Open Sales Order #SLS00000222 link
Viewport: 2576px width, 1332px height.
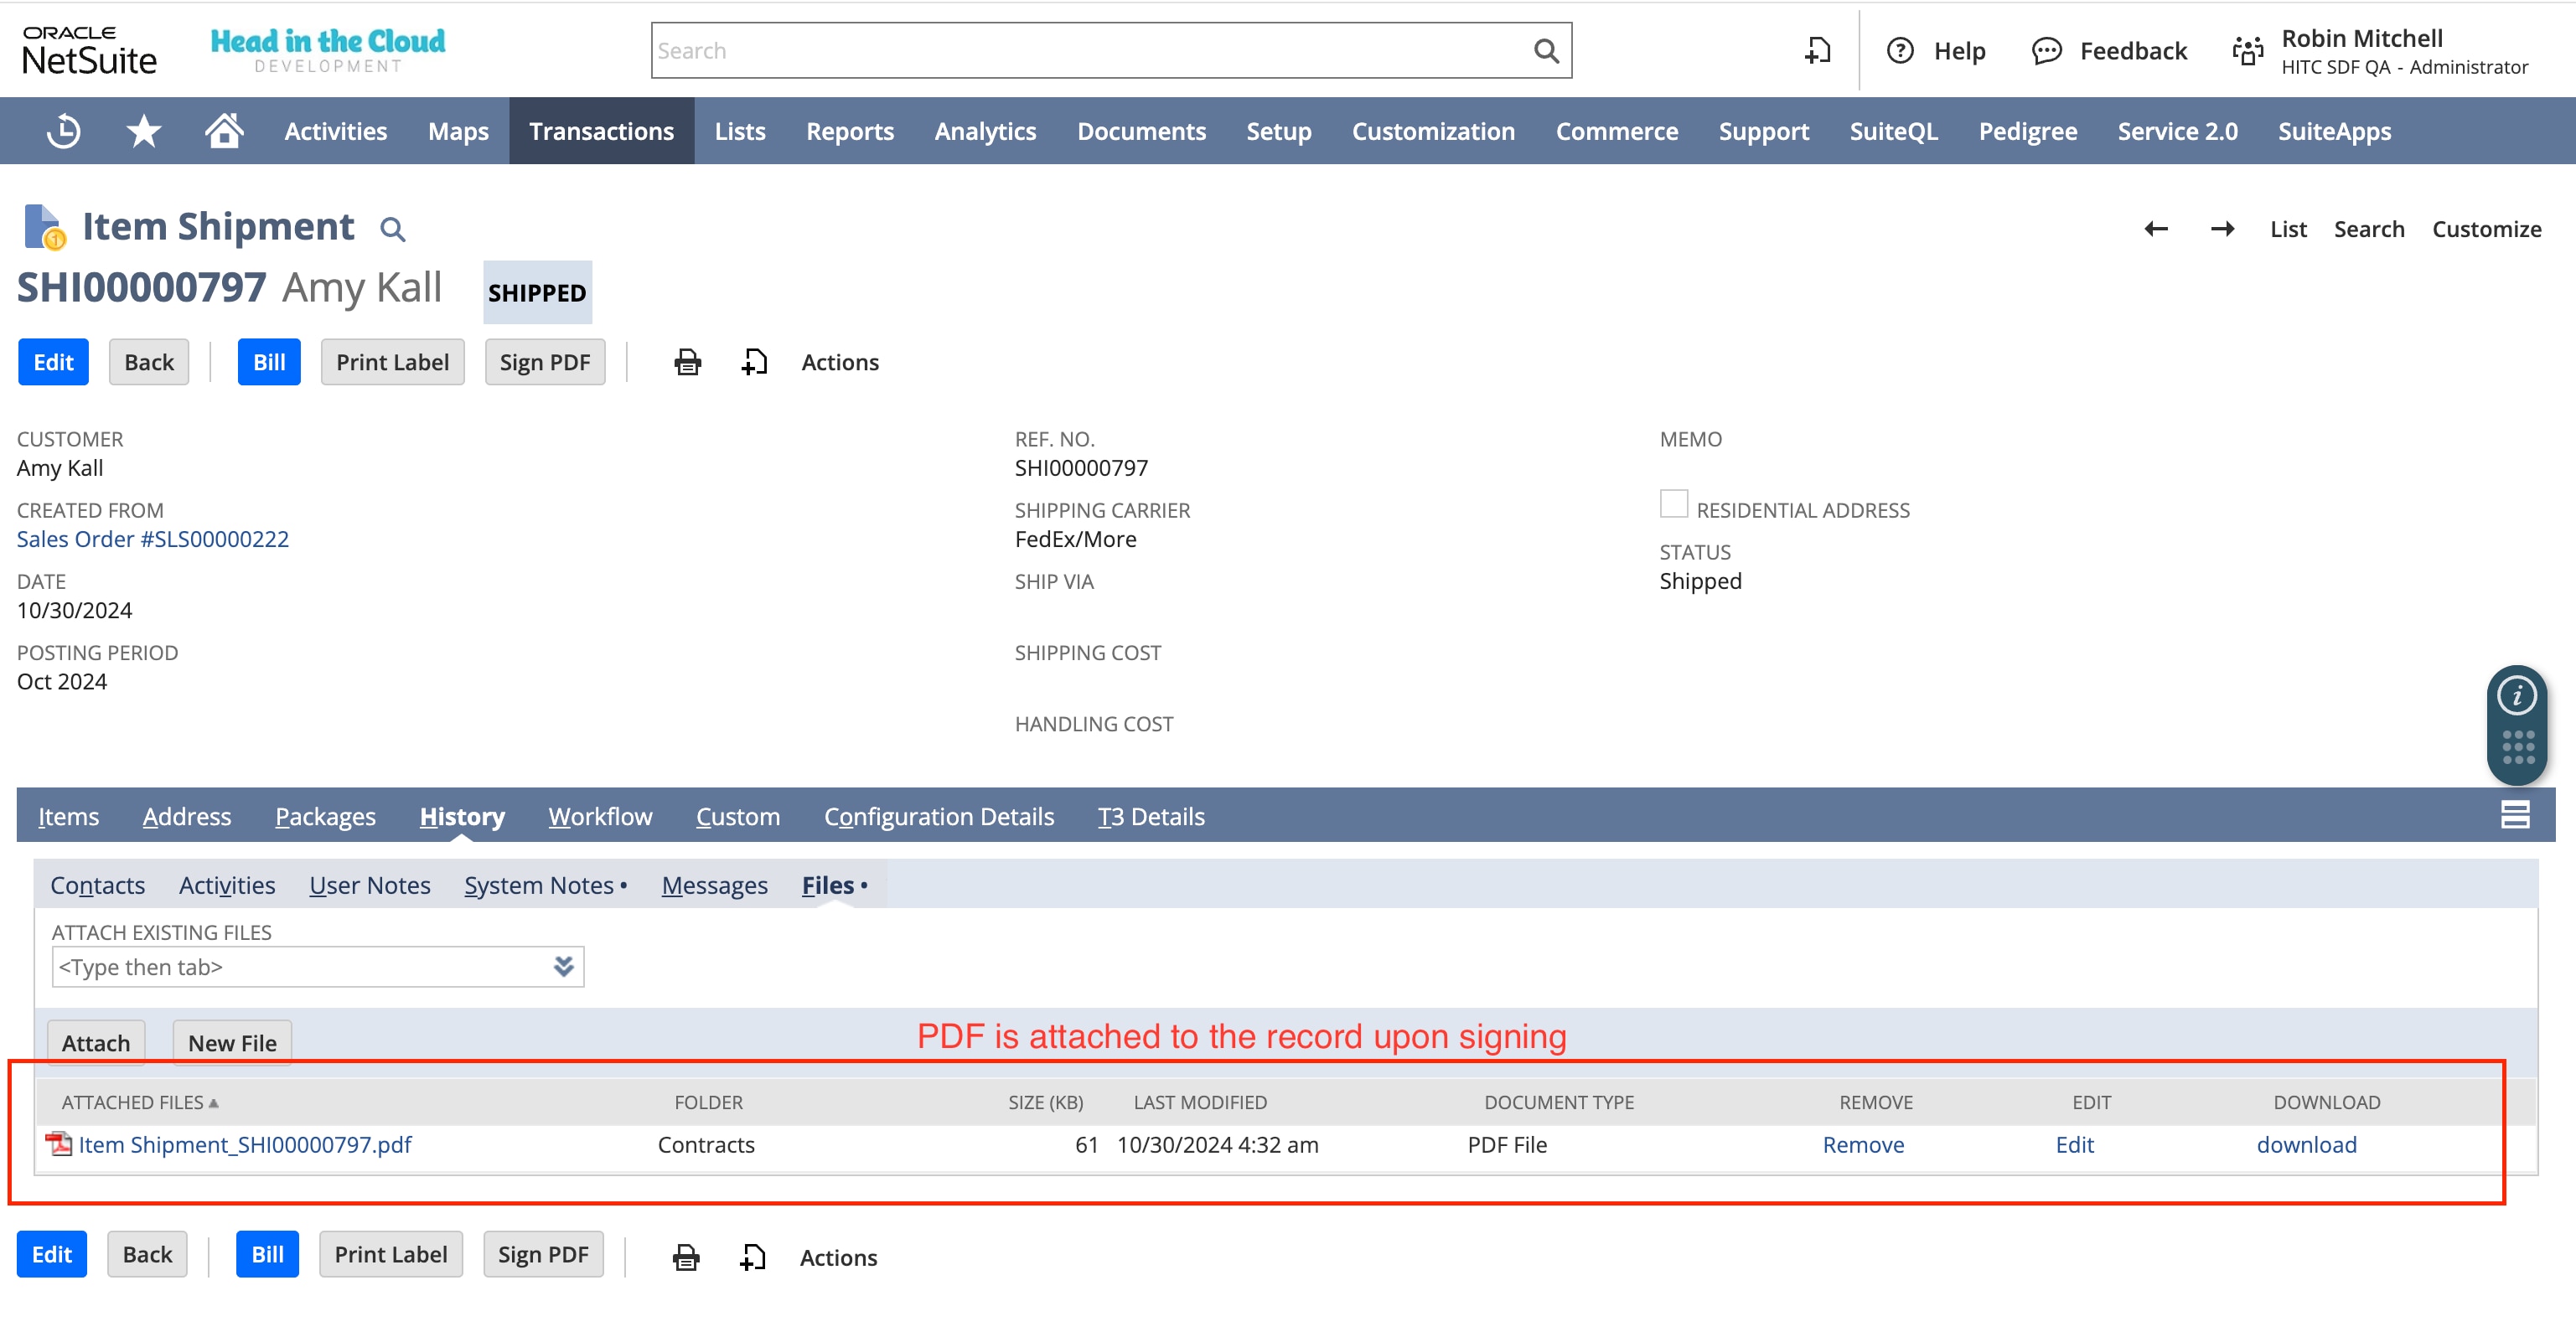pyautogui.click(x=153, y=539)
